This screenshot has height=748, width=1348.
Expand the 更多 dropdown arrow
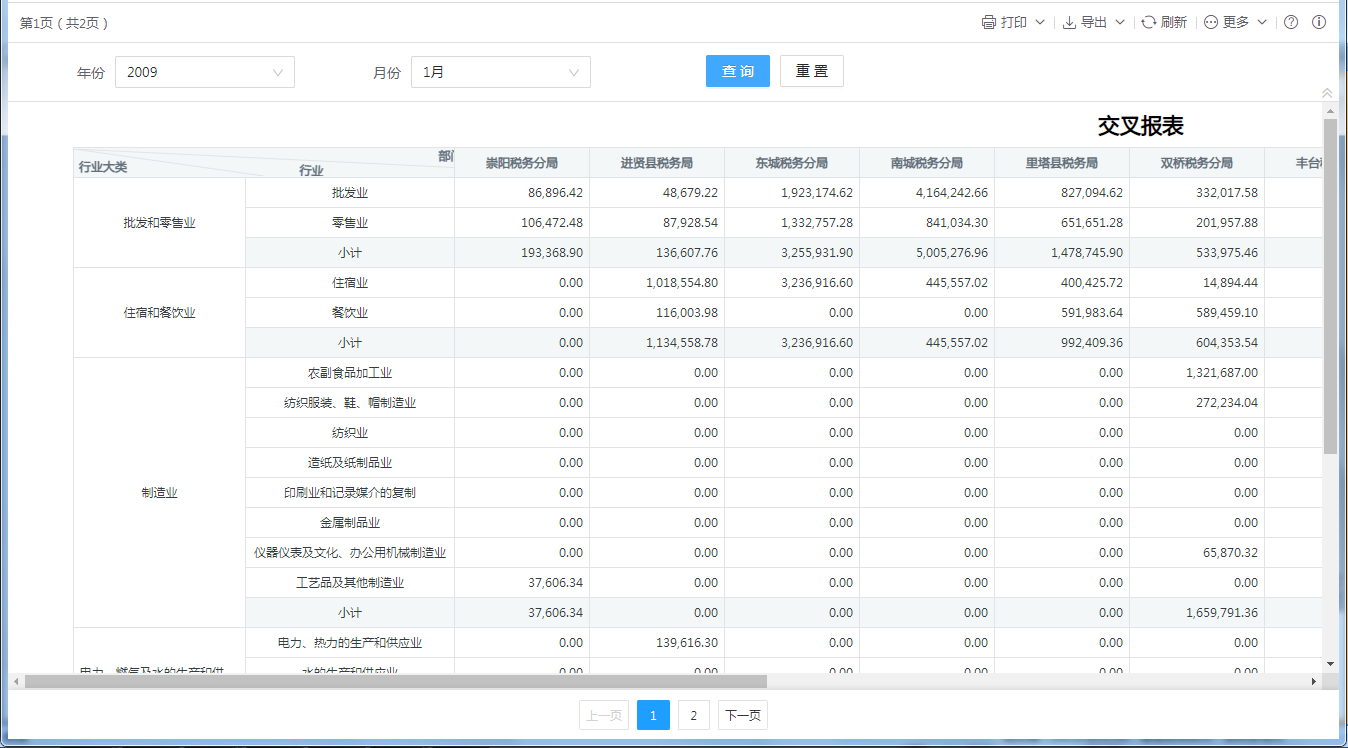pos(1262,22)
